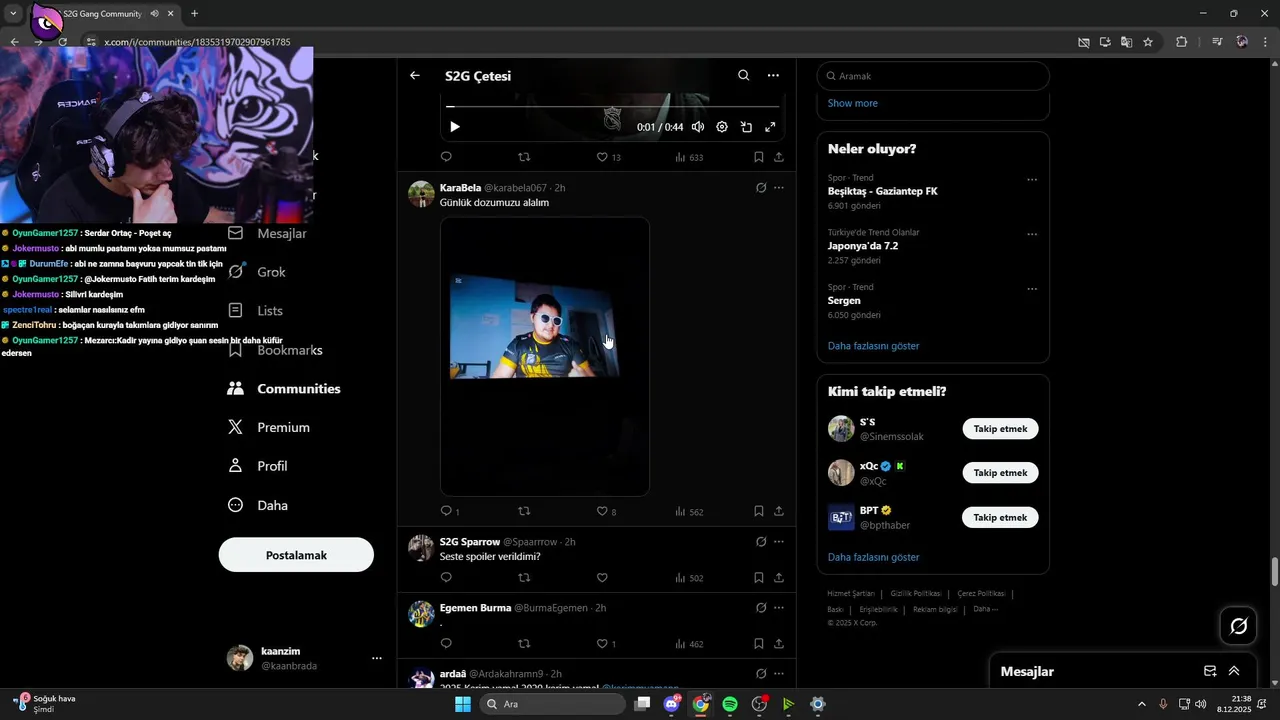Expand the Daha sidebar menu
This screenshot has width=1280, height=720.
coord(257,505)
